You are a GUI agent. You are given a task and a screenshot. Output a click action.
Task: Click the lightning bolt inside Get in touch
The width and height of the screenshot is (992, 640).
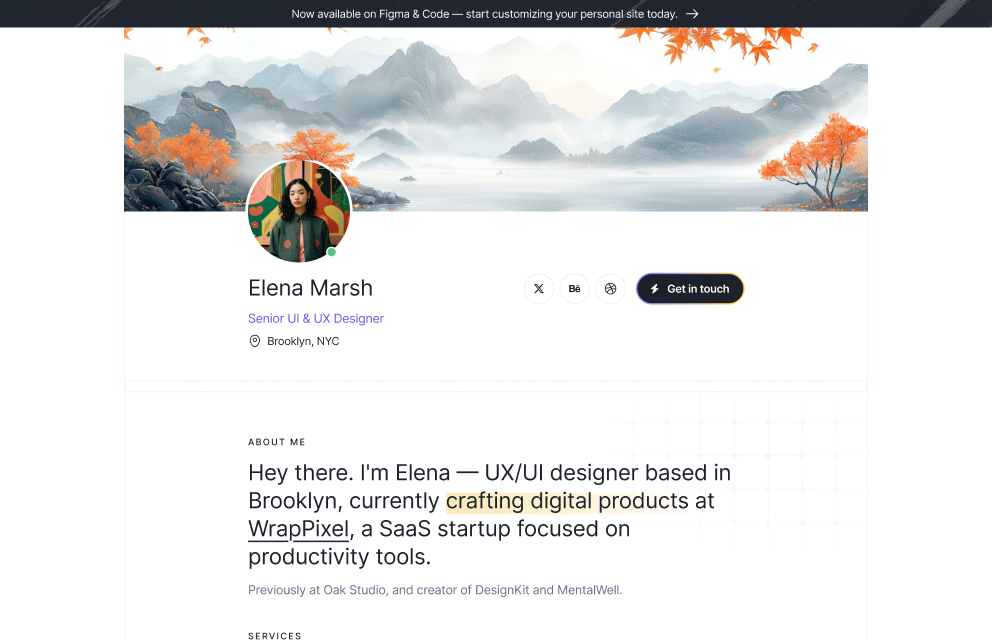tap(654, 288)
